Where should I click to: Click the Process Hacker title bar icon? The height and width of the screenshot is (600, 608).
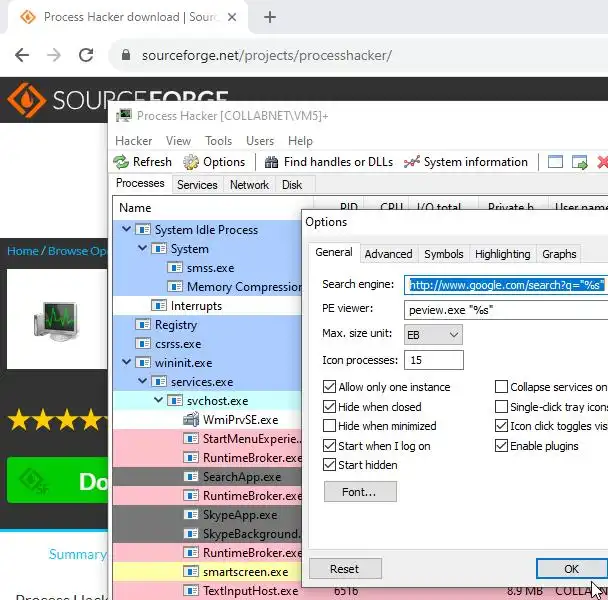pos(124,116)
